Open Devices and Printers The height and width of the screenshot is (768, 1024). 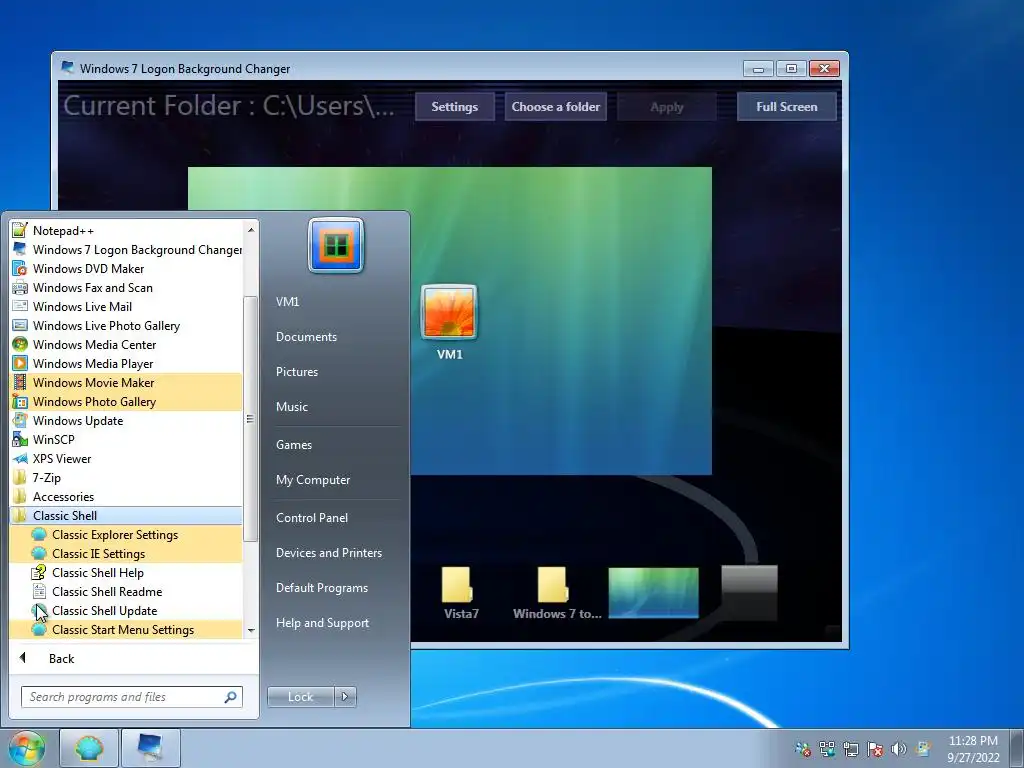(336, 553)
